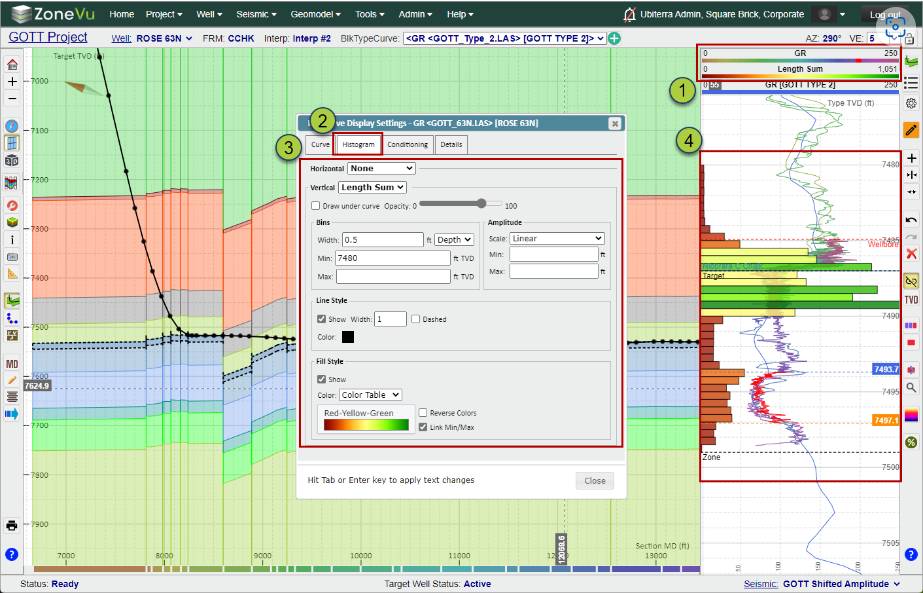923x593 pixels.
Task: Toggle 'Draw under curve' checkbox
Action: [x=316, y=206]
